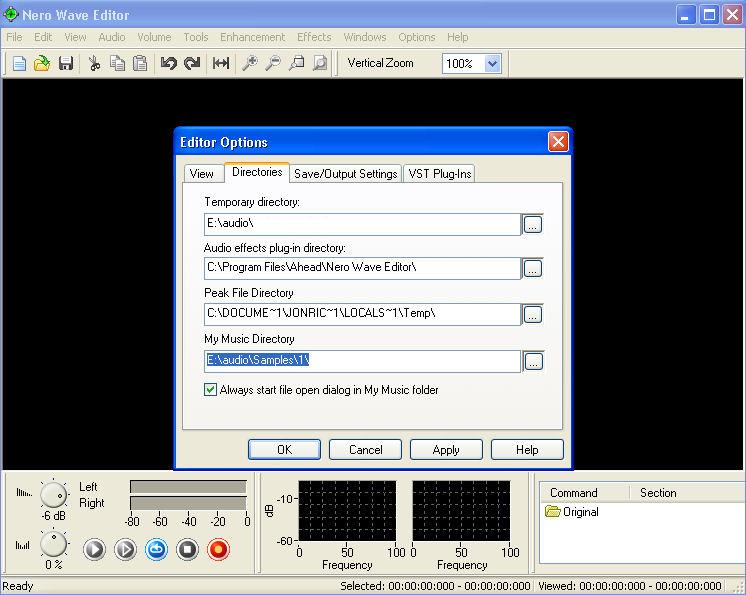Open the Vertical Zoom dropdown

tap(491, 63)
